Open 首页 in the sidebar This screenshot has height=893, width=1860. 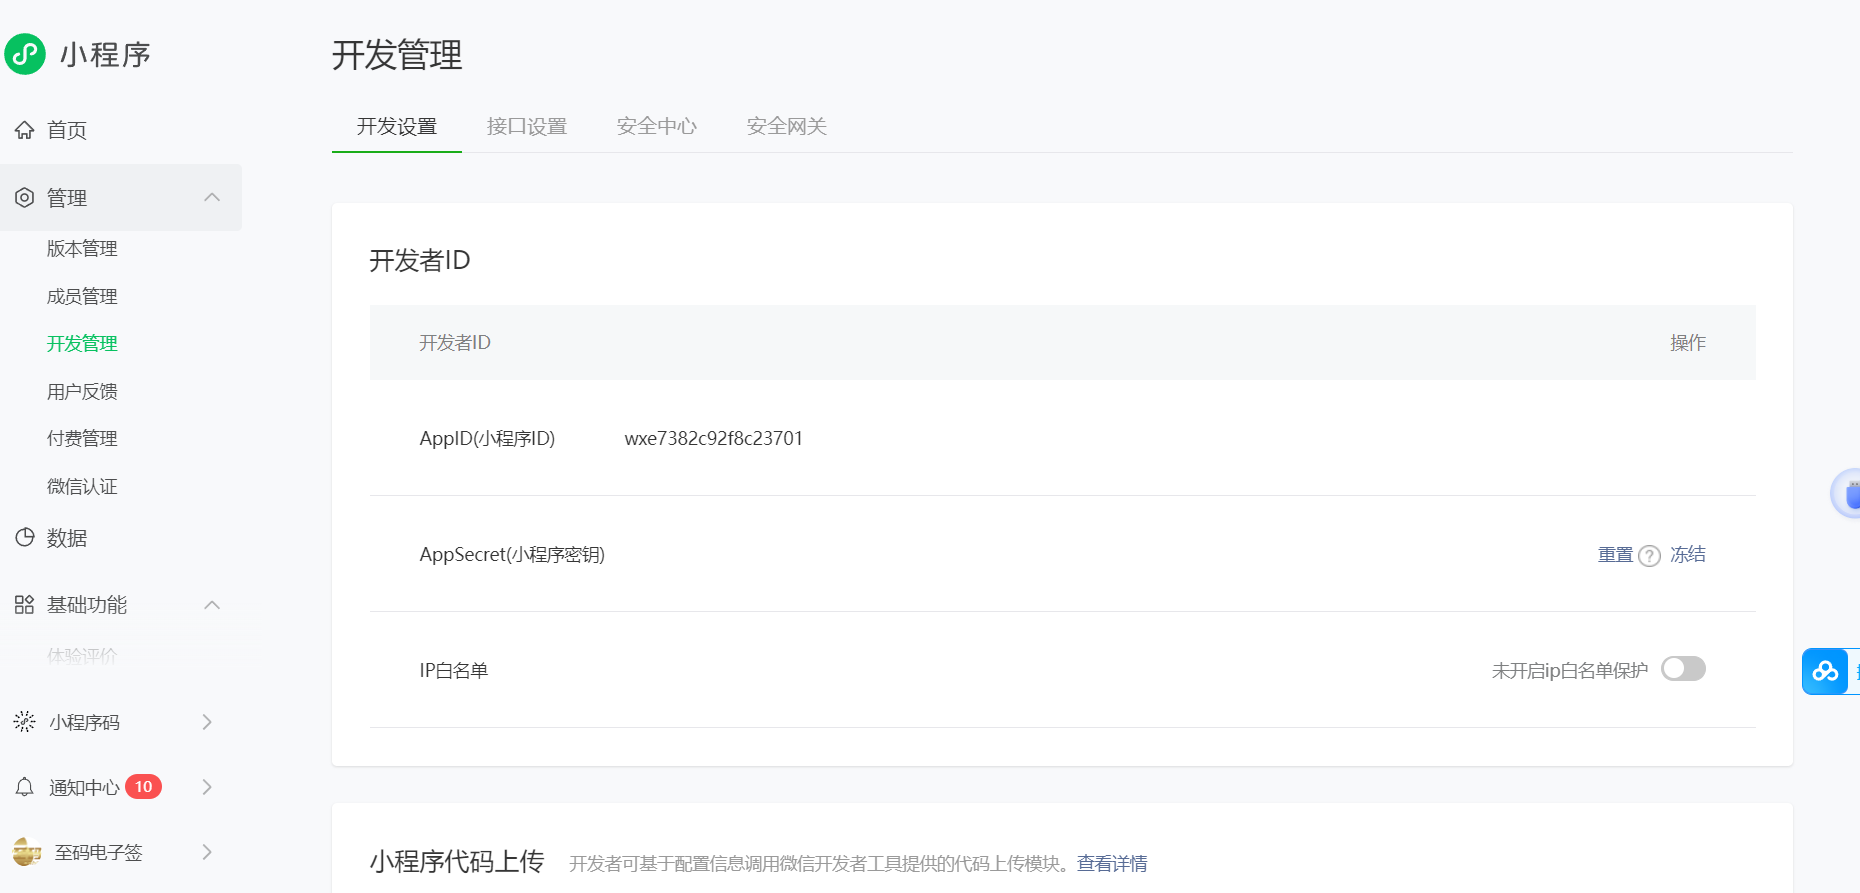coord(67,130)
